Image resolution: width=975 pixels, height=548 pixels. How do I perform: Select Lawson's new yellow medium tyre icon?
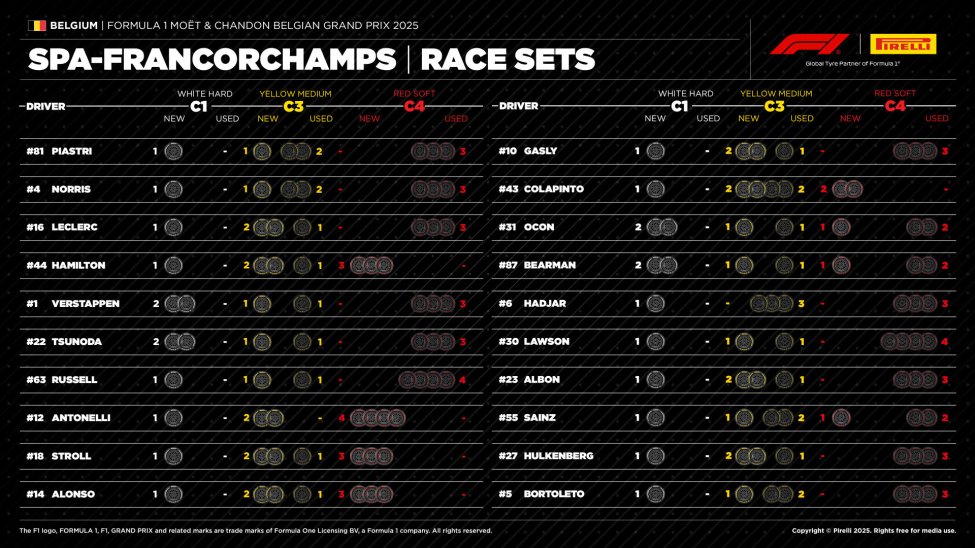[x=744, y=341]
